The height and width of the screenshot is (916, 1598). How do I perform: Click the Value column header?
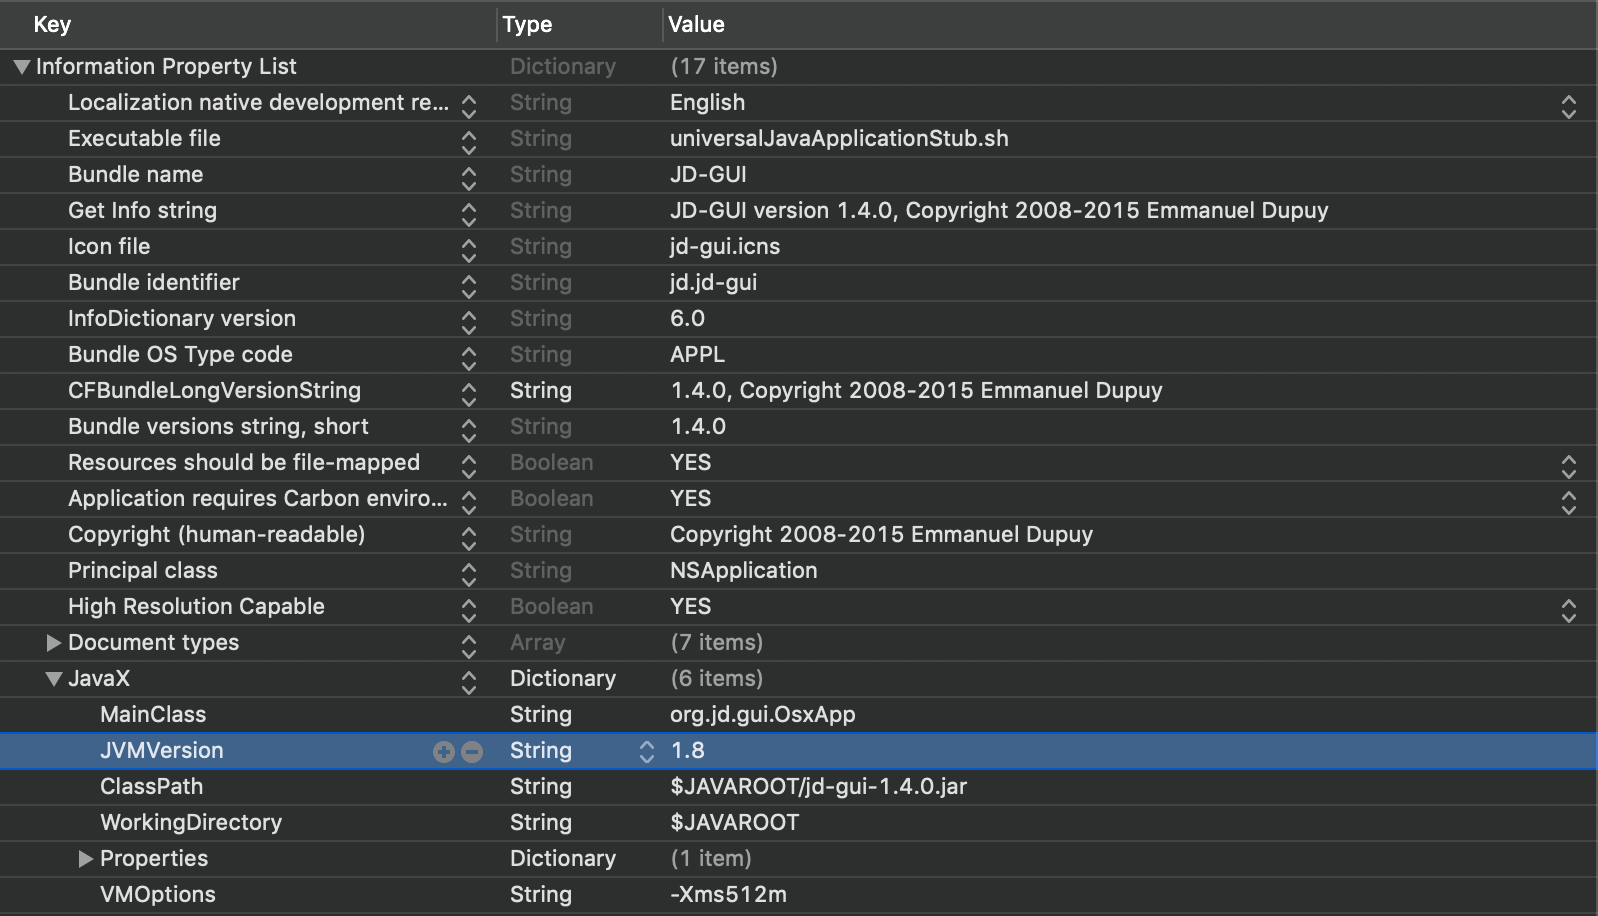pos(696,24)
